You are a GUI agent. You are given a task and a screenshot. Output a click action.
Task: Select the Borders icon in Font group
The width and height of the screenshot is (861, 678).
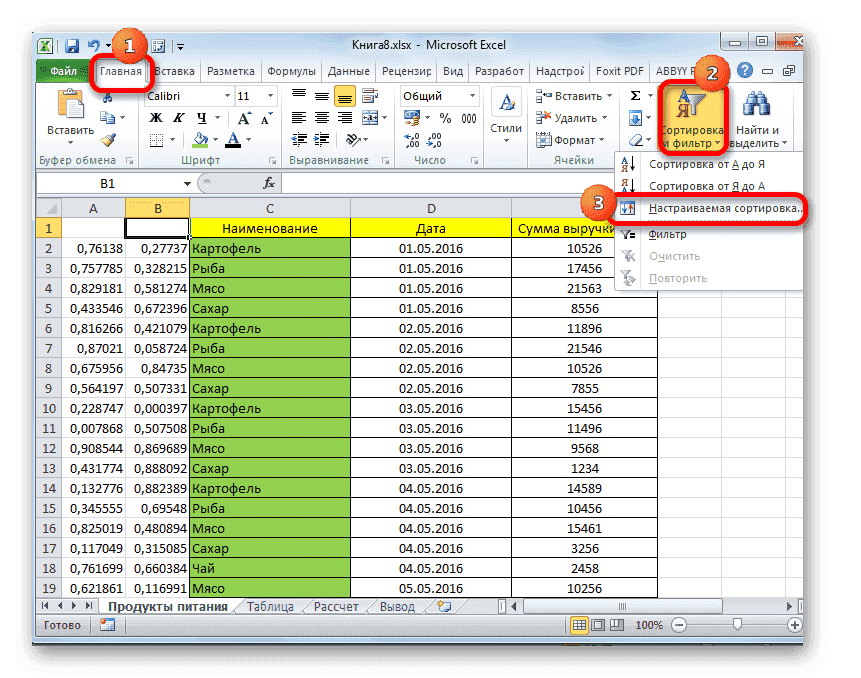tap(158, 140)
